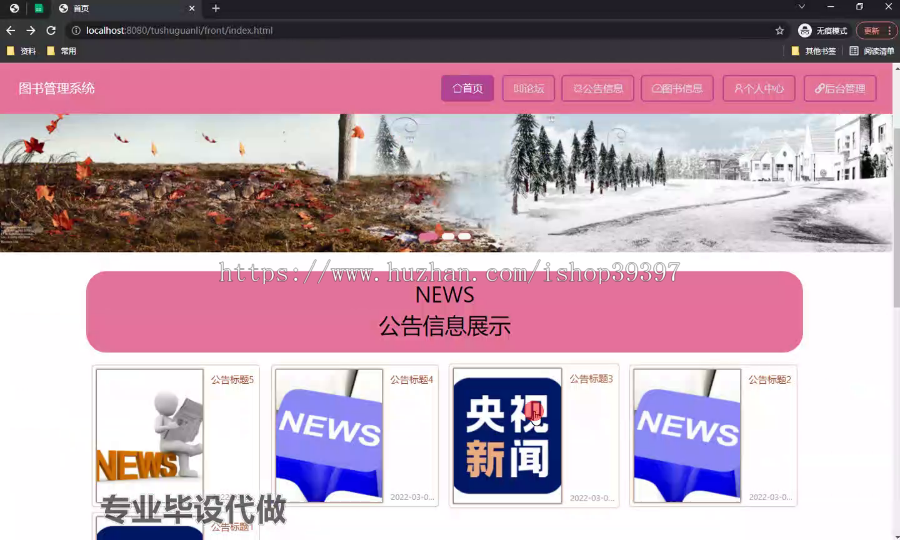The width and height of the screenshot is (900, 540).
Task: Open new browser tab with plus icon
Action: click(216, 8)
